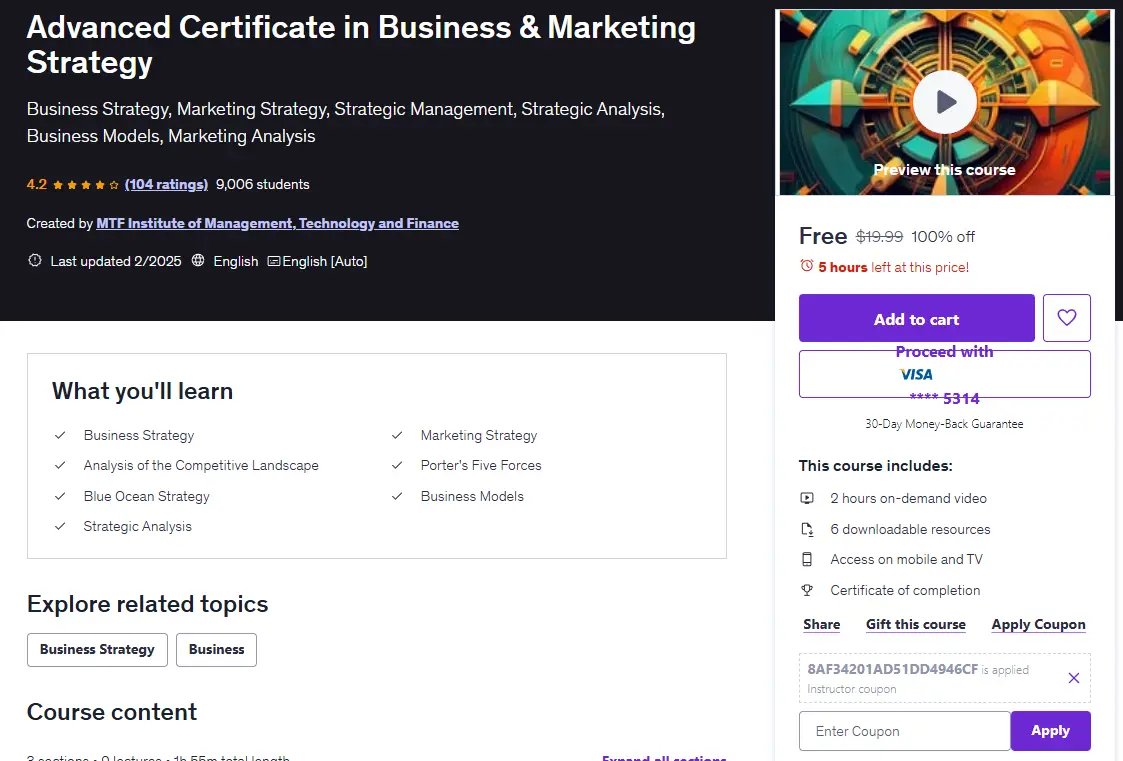Viewport: 1123px width, 761px height.
Task: Open the 104 ratings link
Action: point(166,185)
